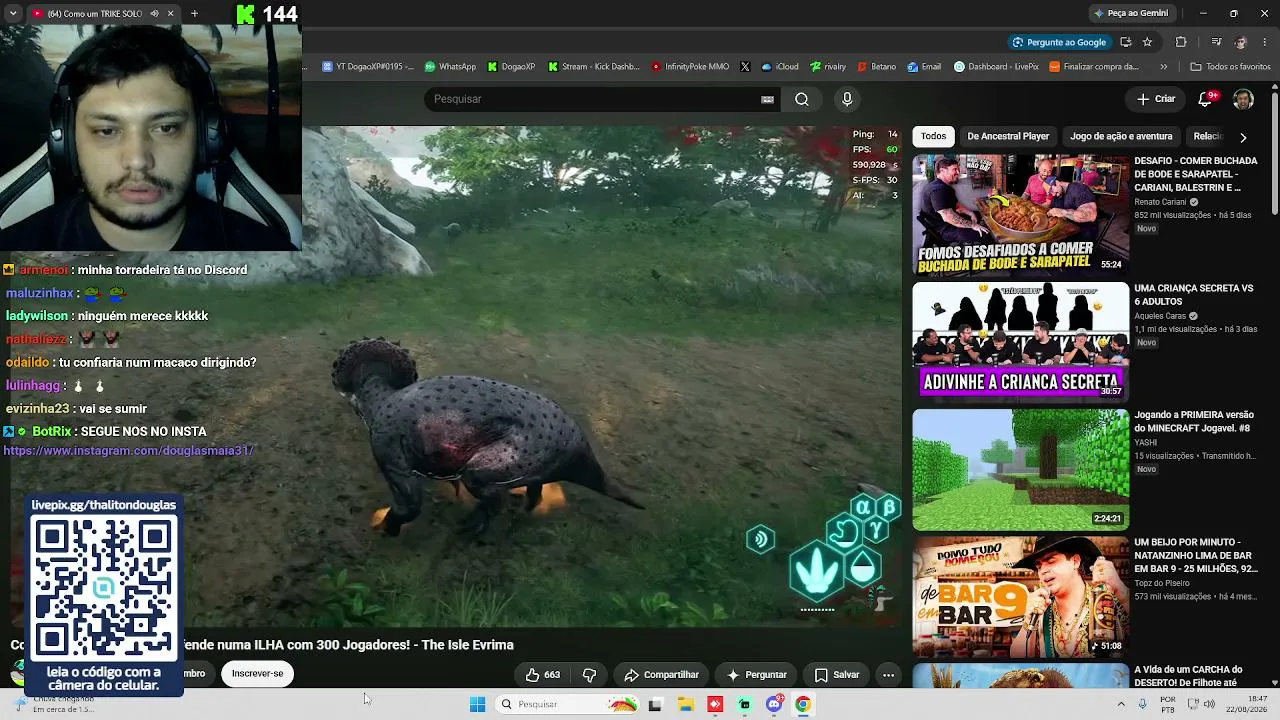Open the rivalry bookmark
This screenshot has width=1280, height=720.
(828, 67)
